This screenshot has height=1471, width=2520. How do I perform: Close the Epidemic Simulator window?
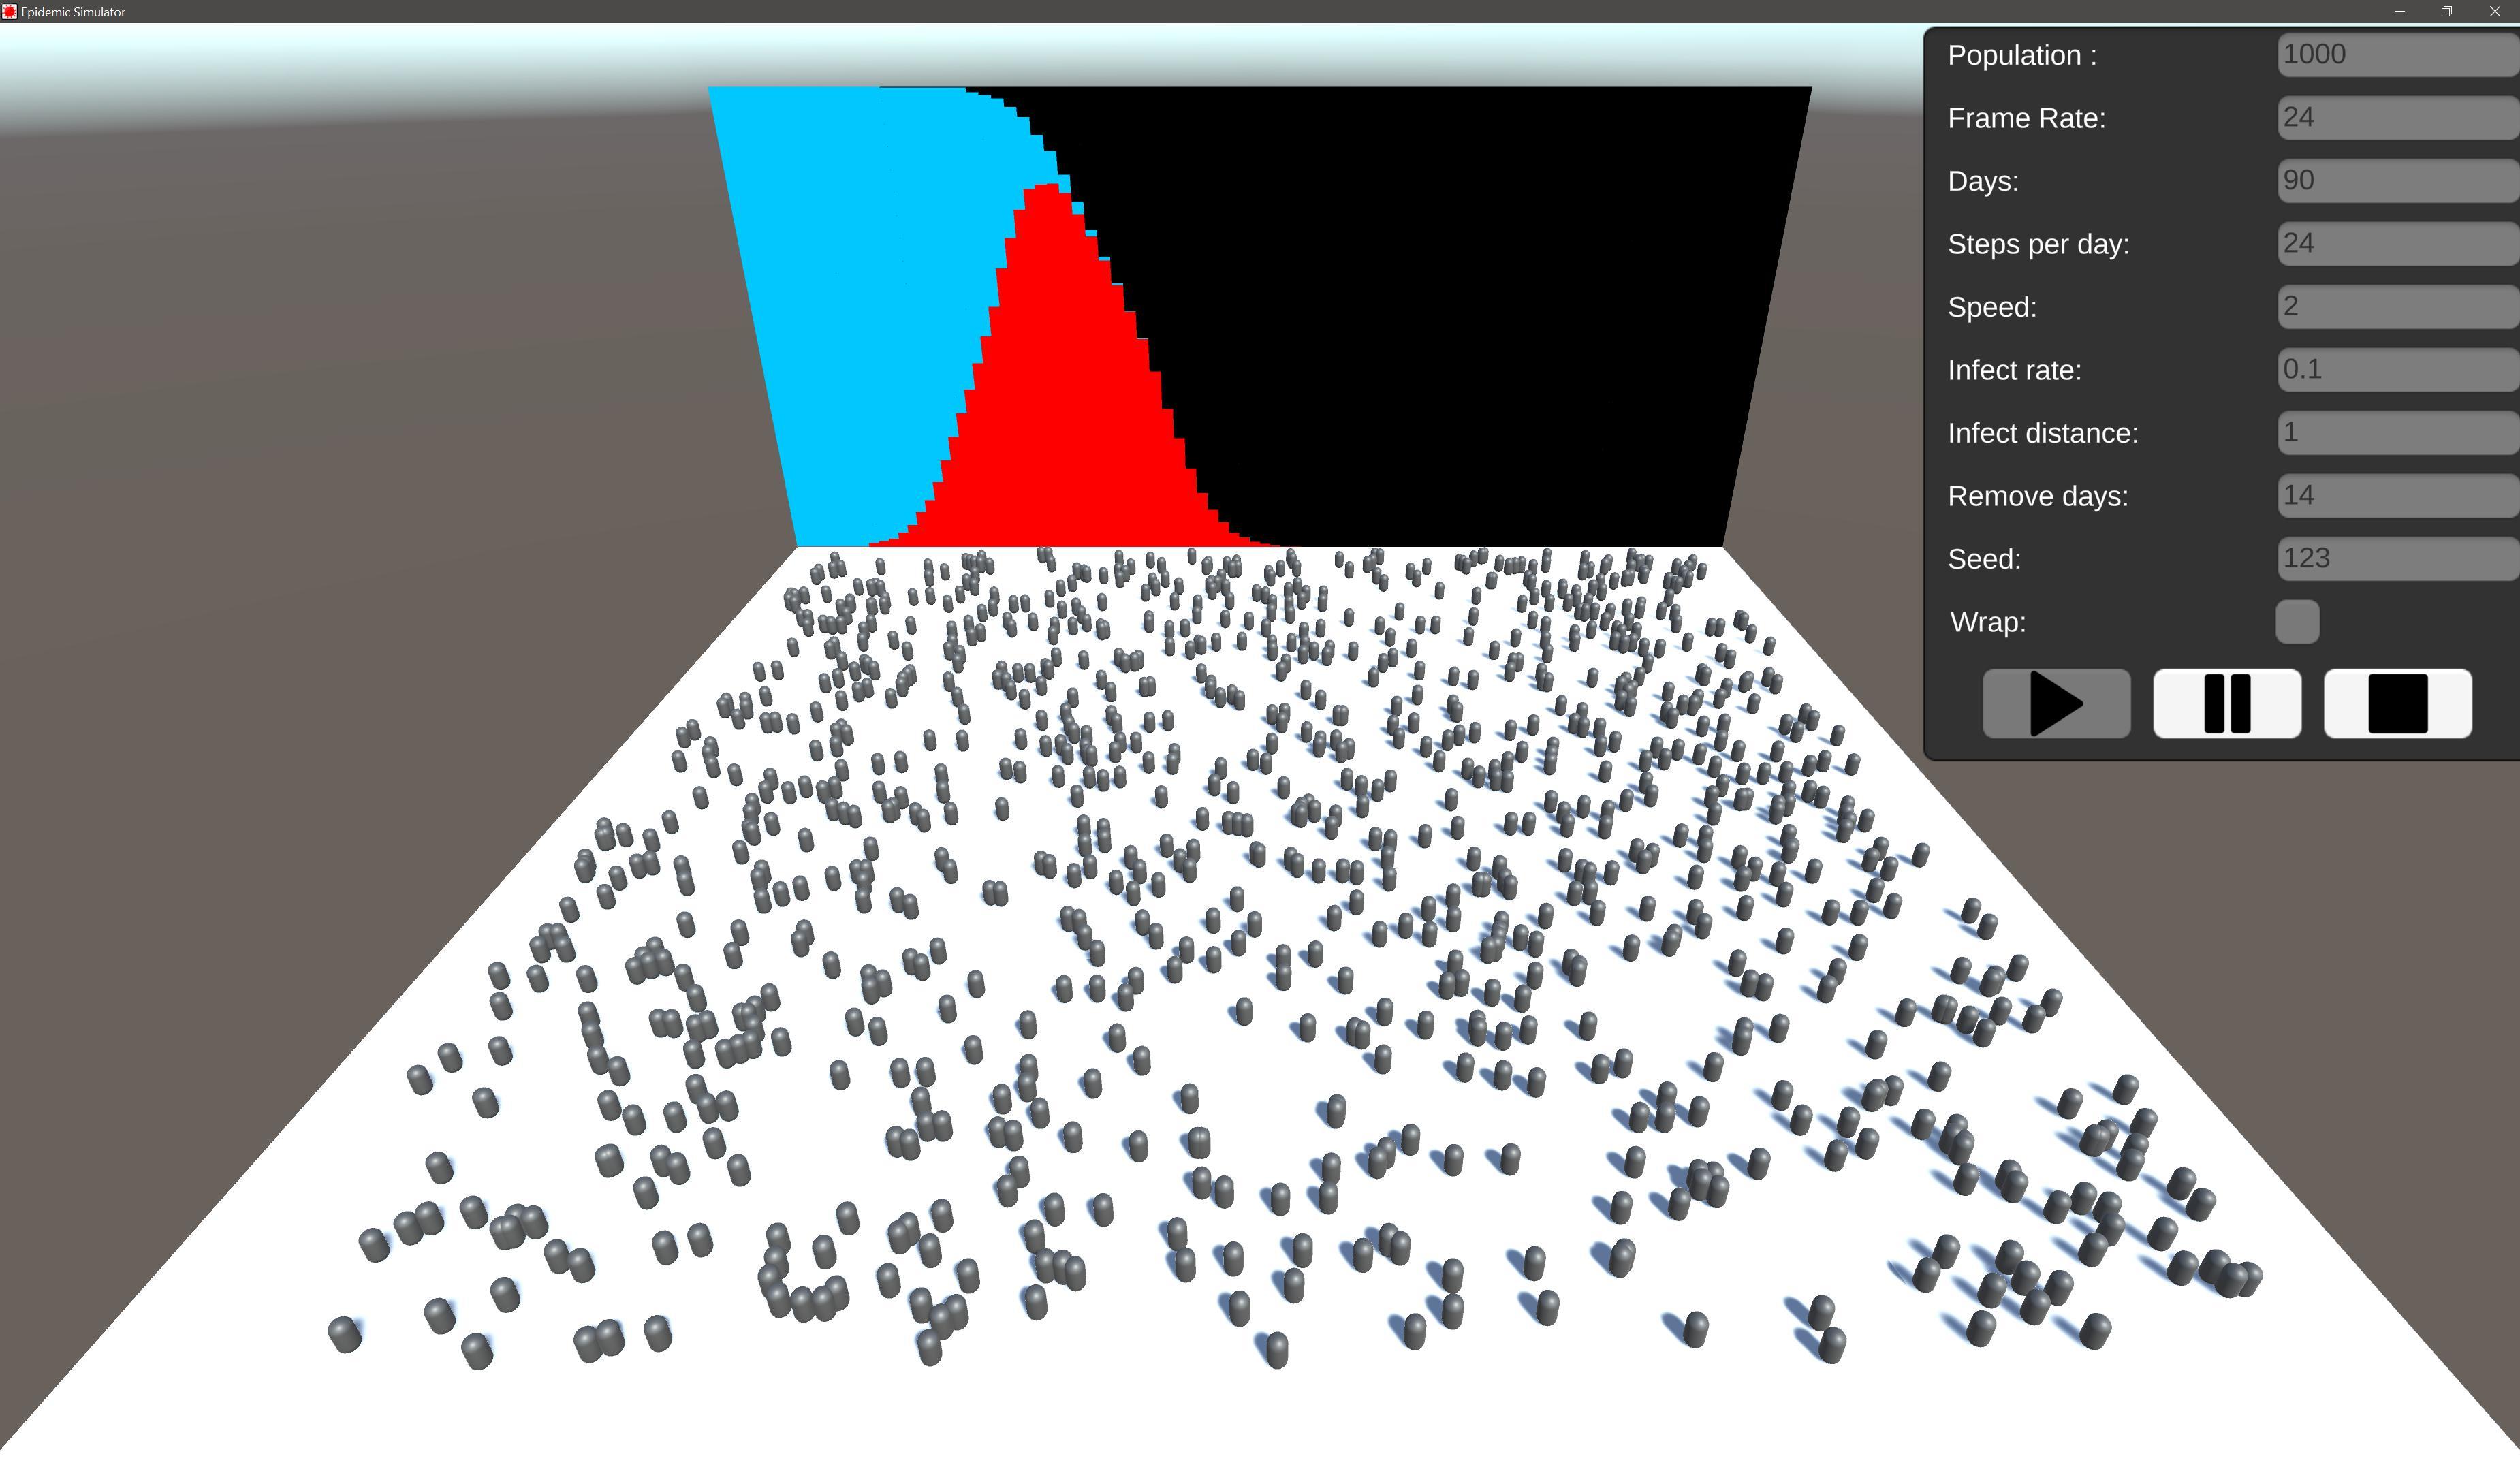point(2494,11)
